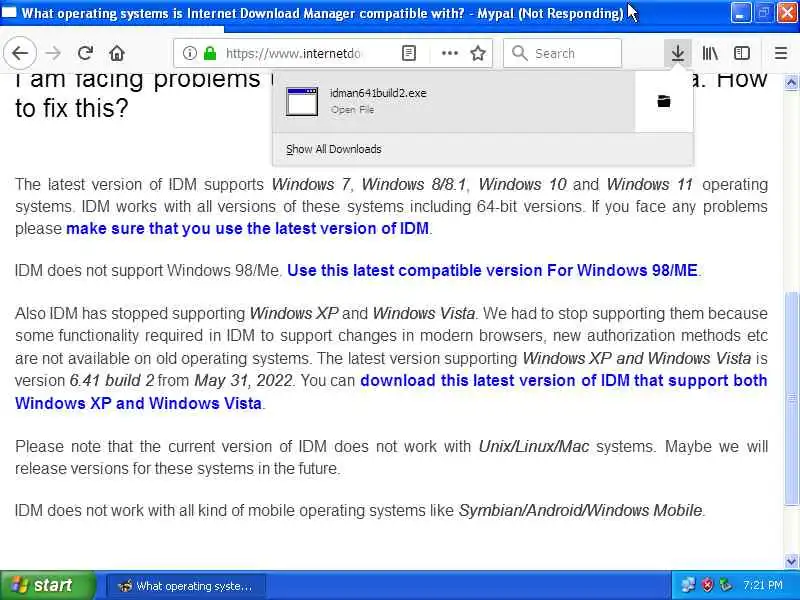Open the hamburger application menu

pos(781,53)
